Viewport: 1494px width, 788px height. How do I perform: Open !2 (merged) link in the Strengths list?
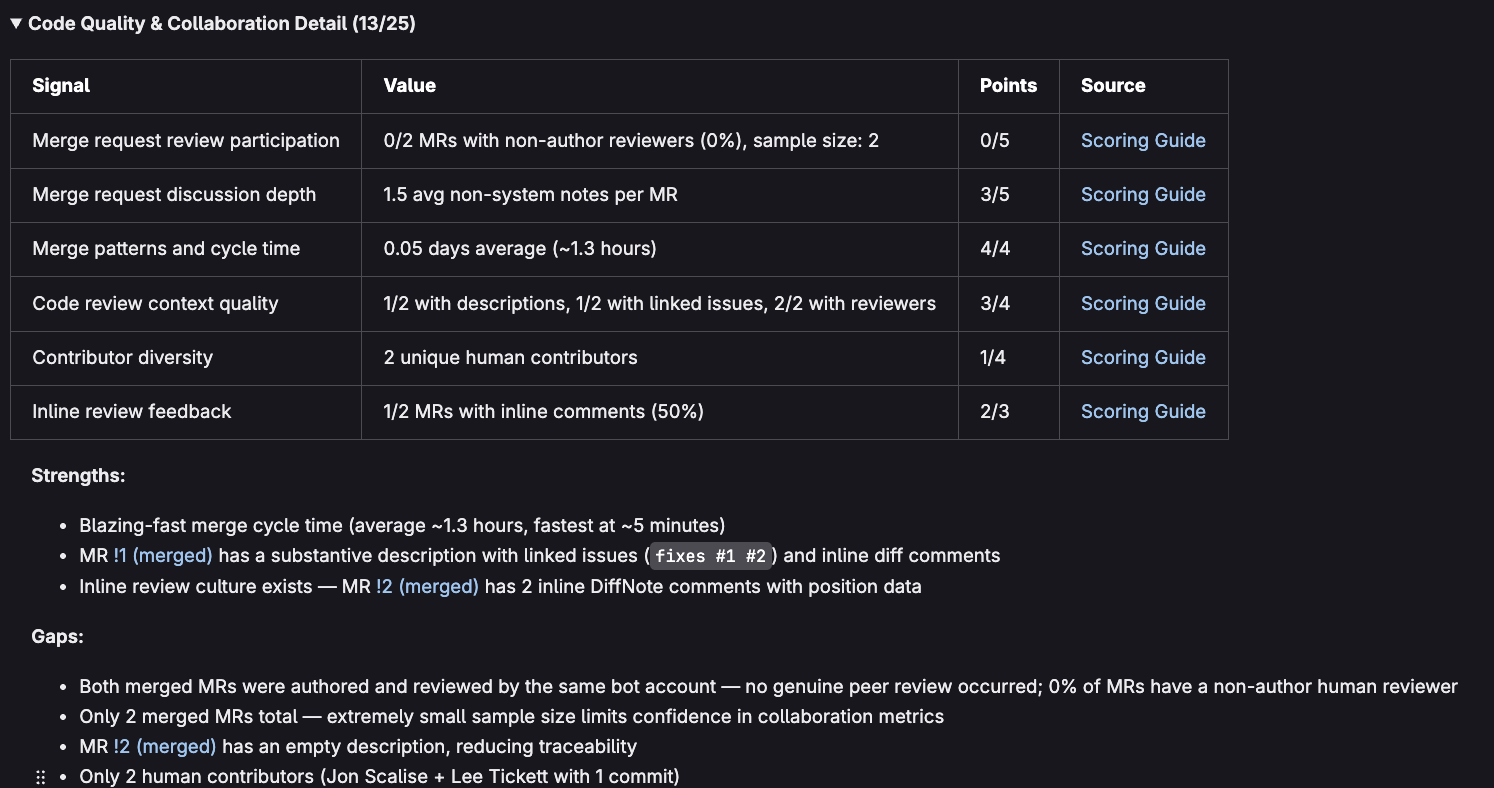tap(427, 587)
